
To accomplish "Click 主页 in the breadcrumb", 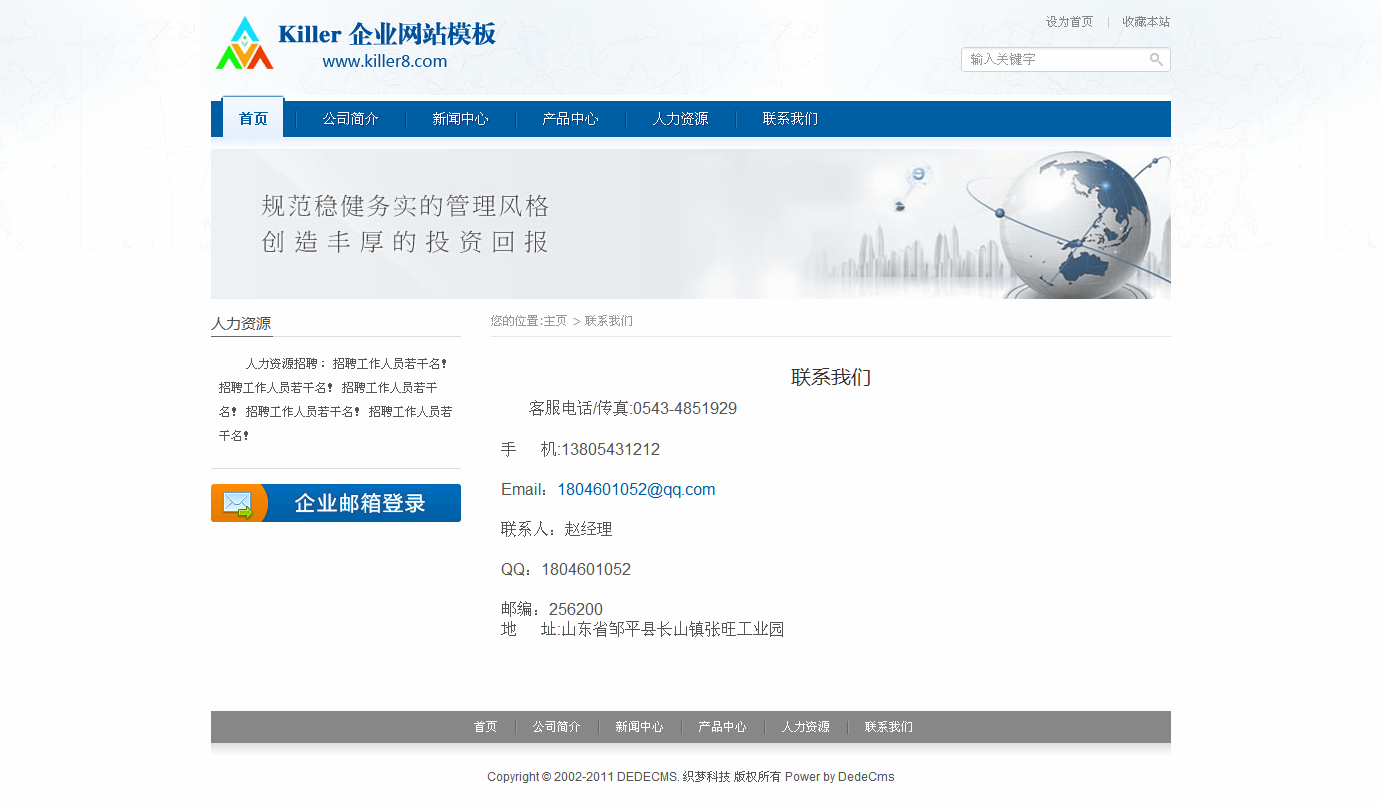I will [x=555, y=321].
